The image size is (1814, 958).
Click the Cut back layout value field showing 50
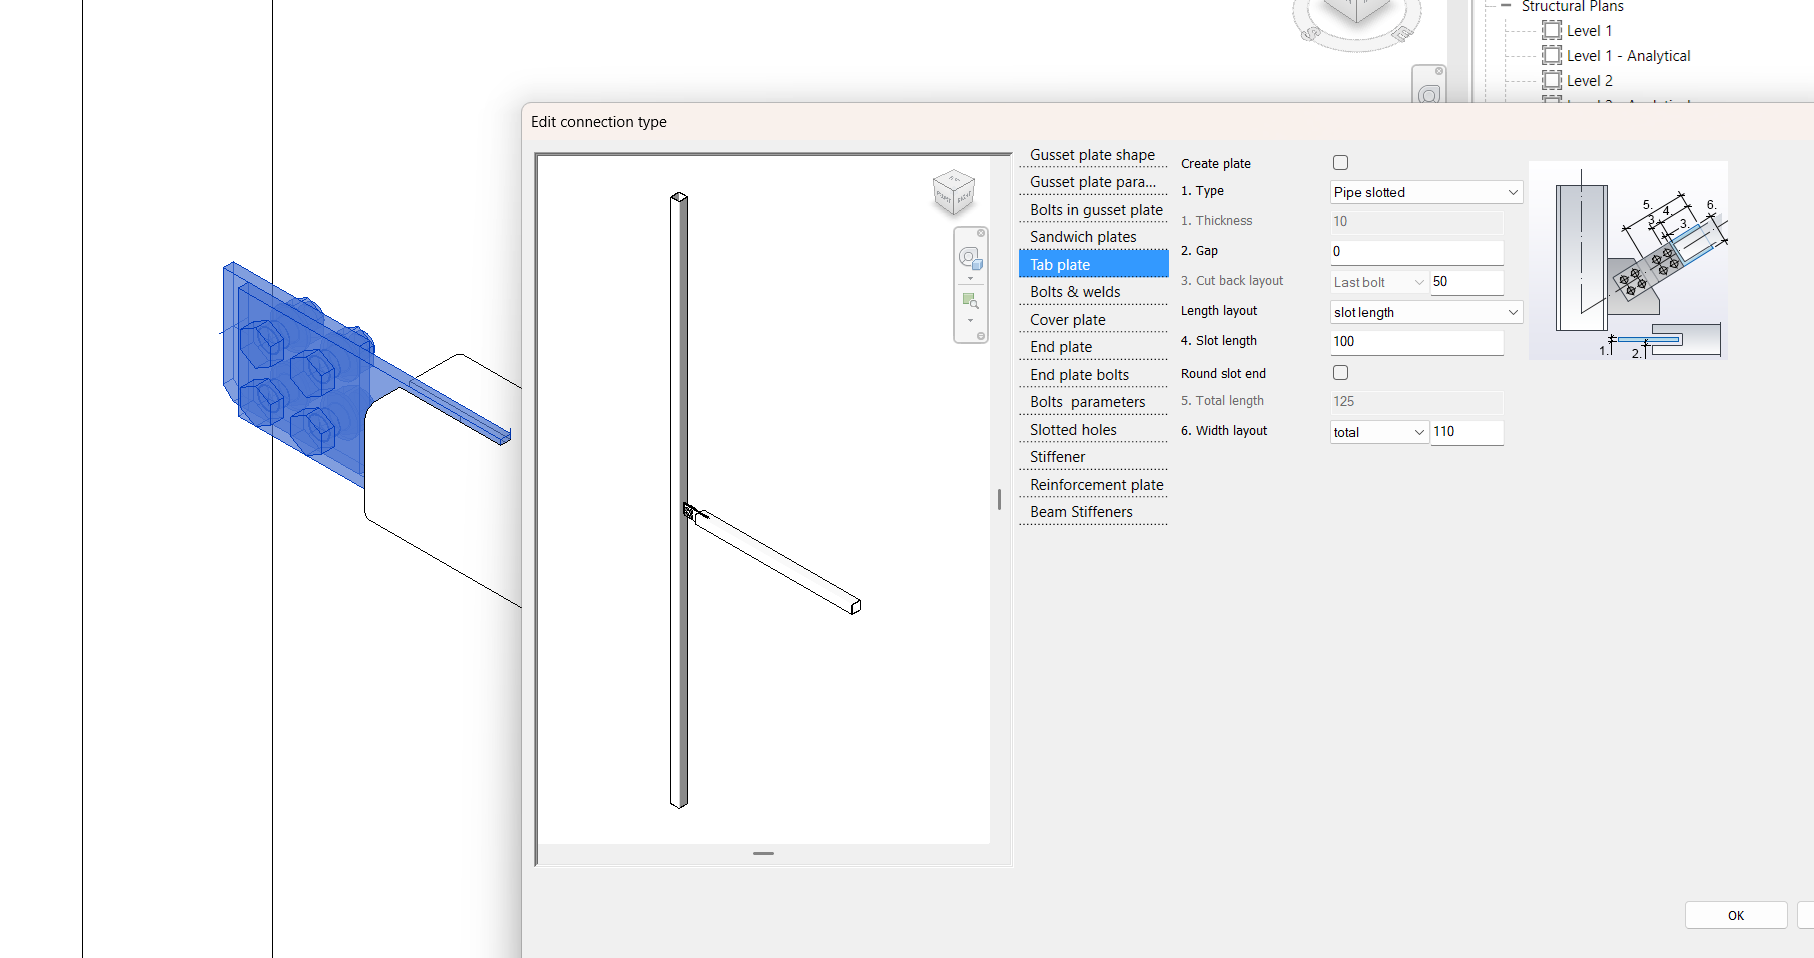coord(1467,282)
